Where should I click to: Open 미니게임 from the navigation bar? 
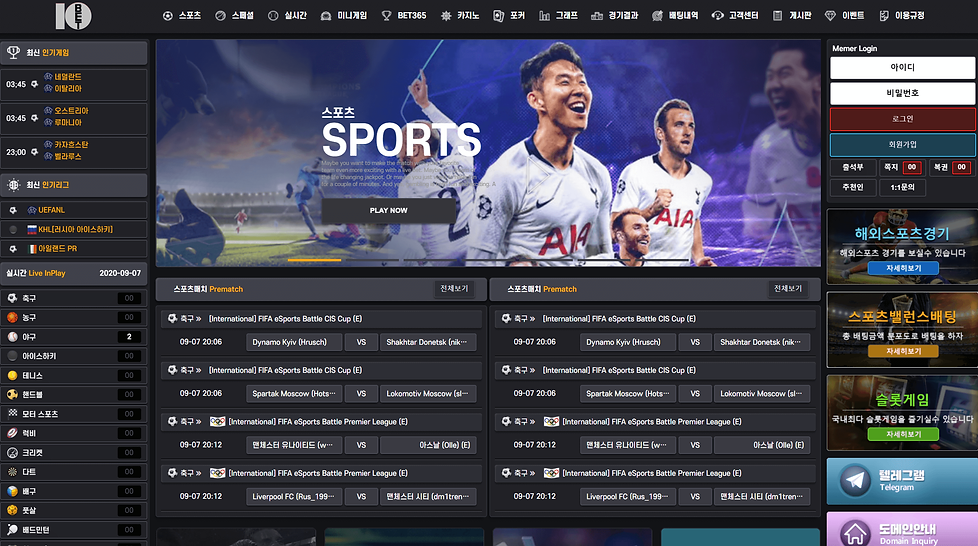(344, 16)
